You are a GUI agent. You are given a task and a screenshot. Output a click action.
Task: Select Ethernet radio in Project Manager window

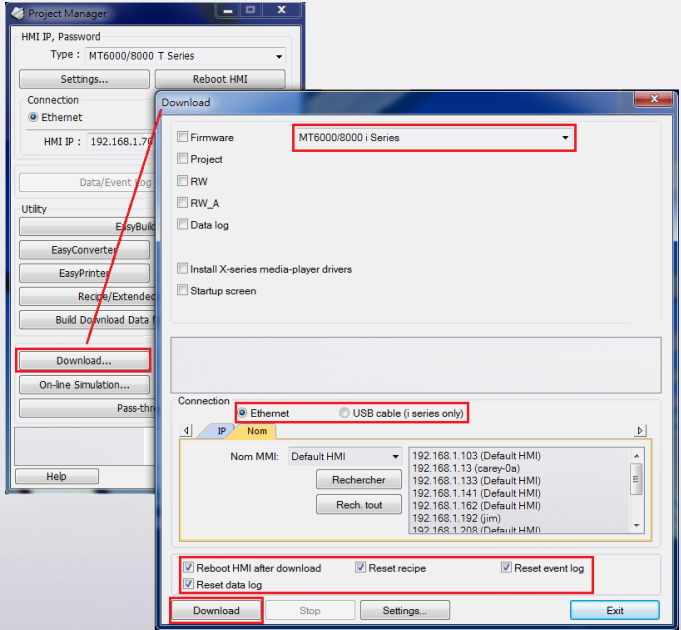point(33,117)
